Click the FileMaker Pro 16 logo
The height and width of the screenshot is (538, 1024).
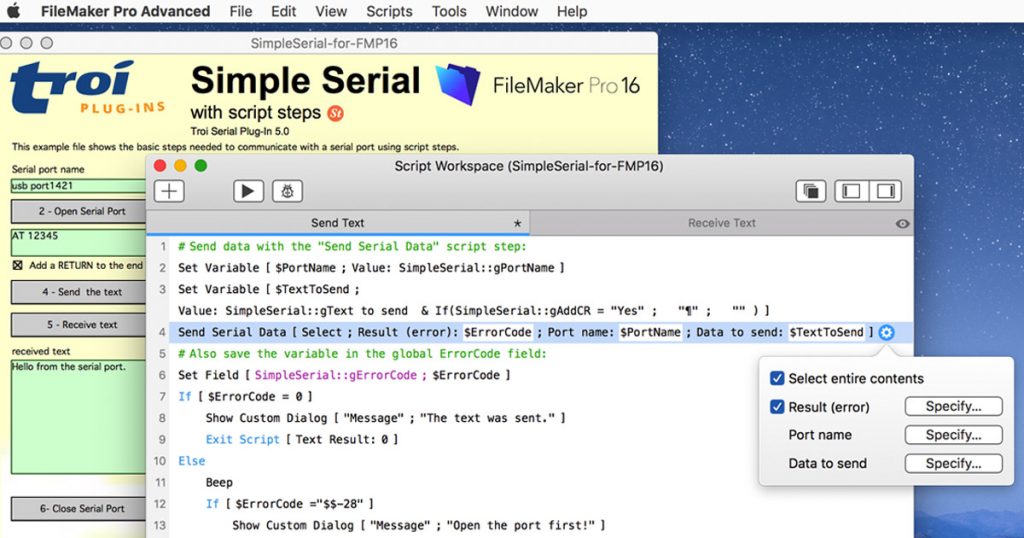coord(537,85)
